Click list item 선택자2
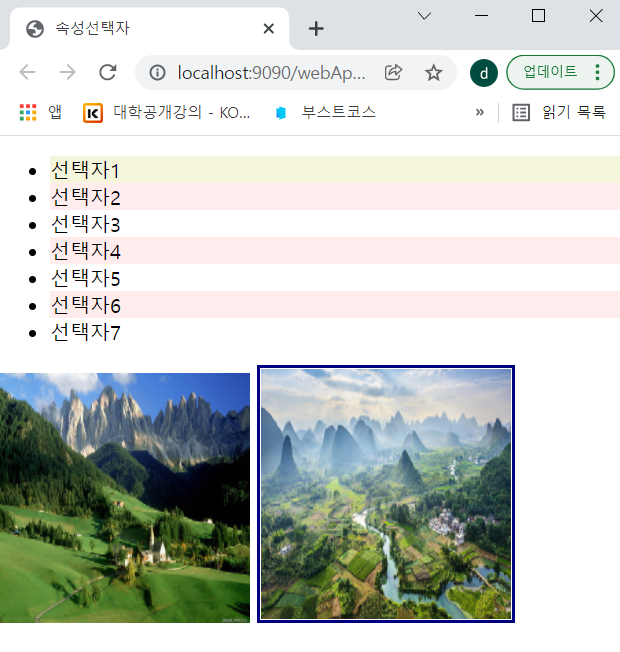 click(x=335, y=197)
